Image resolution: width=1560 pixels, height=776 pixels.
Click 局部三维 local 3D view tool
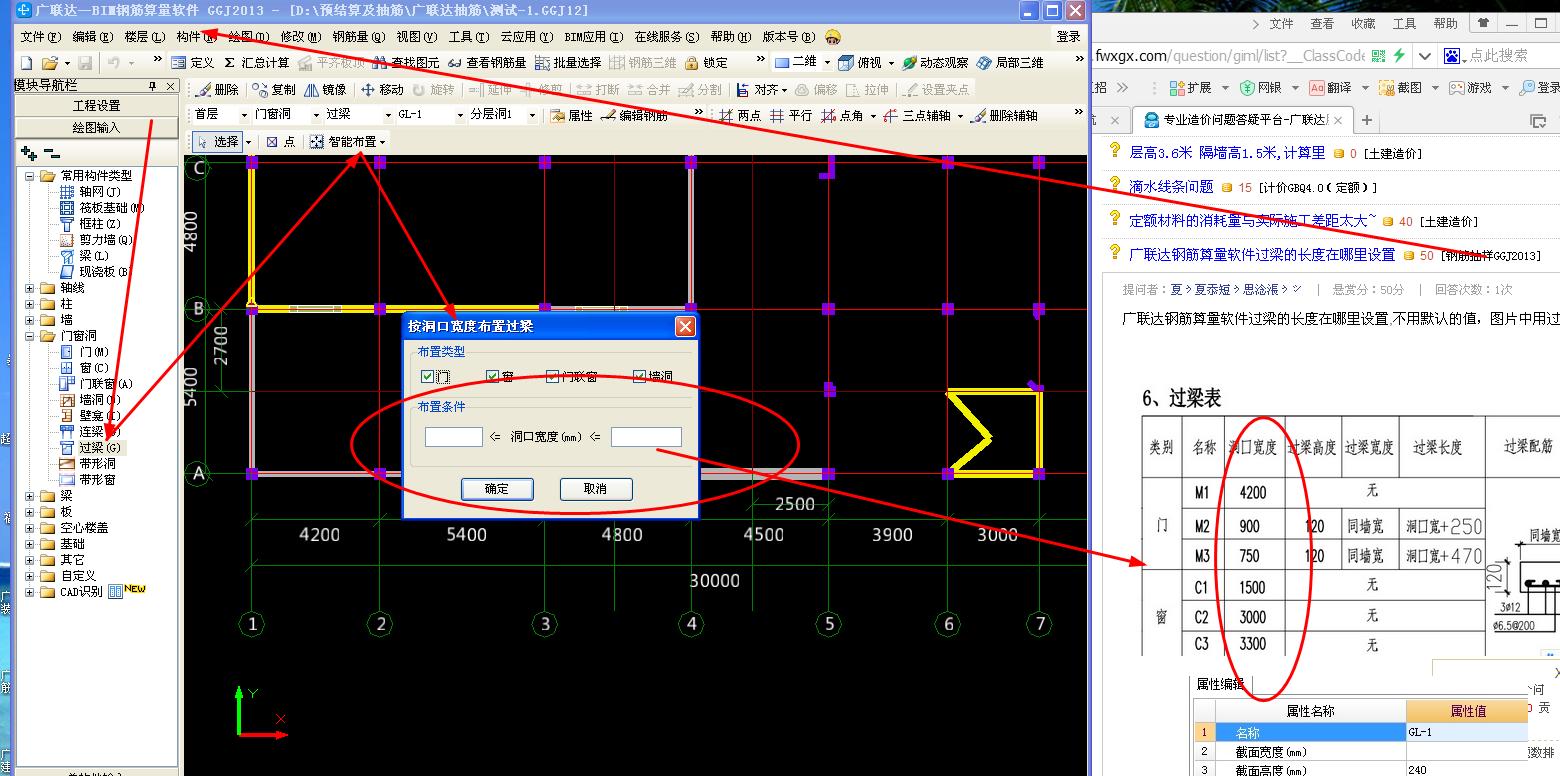pyautogui.click(x=1010, y=63)
